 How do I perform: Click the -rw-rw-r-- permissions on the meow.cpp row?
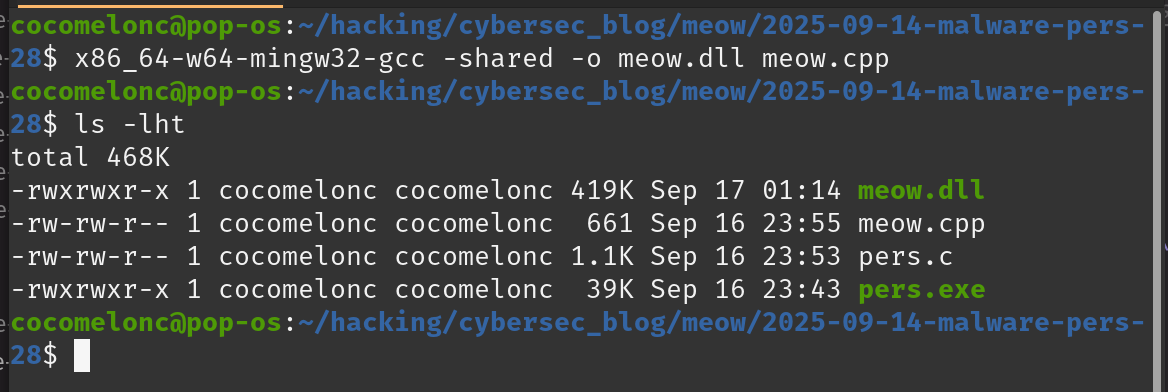pyautogui.click(x=91, y=224)
